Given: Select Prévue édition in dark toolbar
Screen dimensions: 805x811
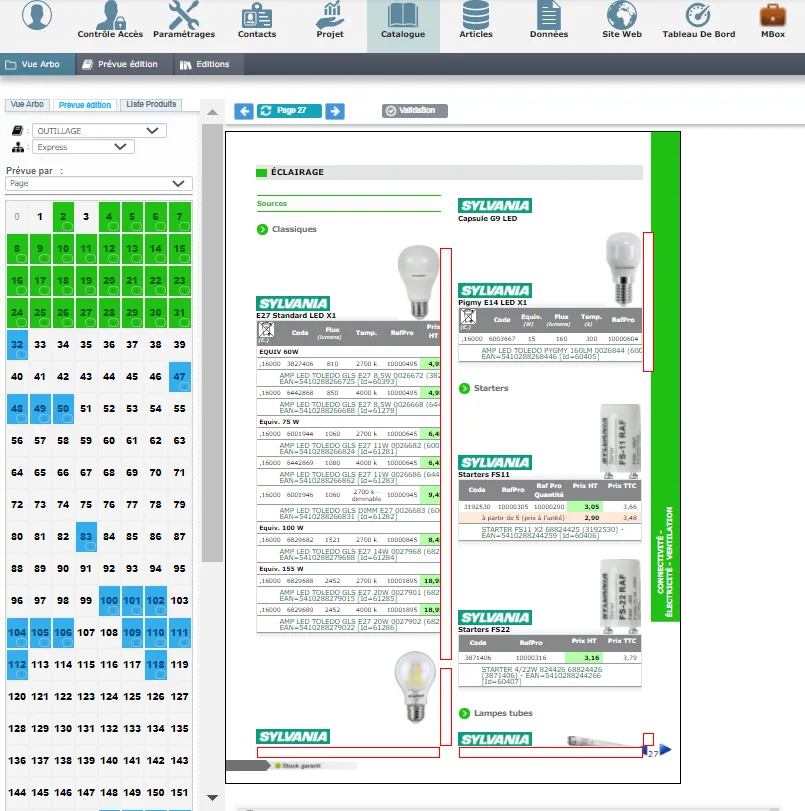Looking at the screenshot, I should pyautogui.click(x=124, y=64).
